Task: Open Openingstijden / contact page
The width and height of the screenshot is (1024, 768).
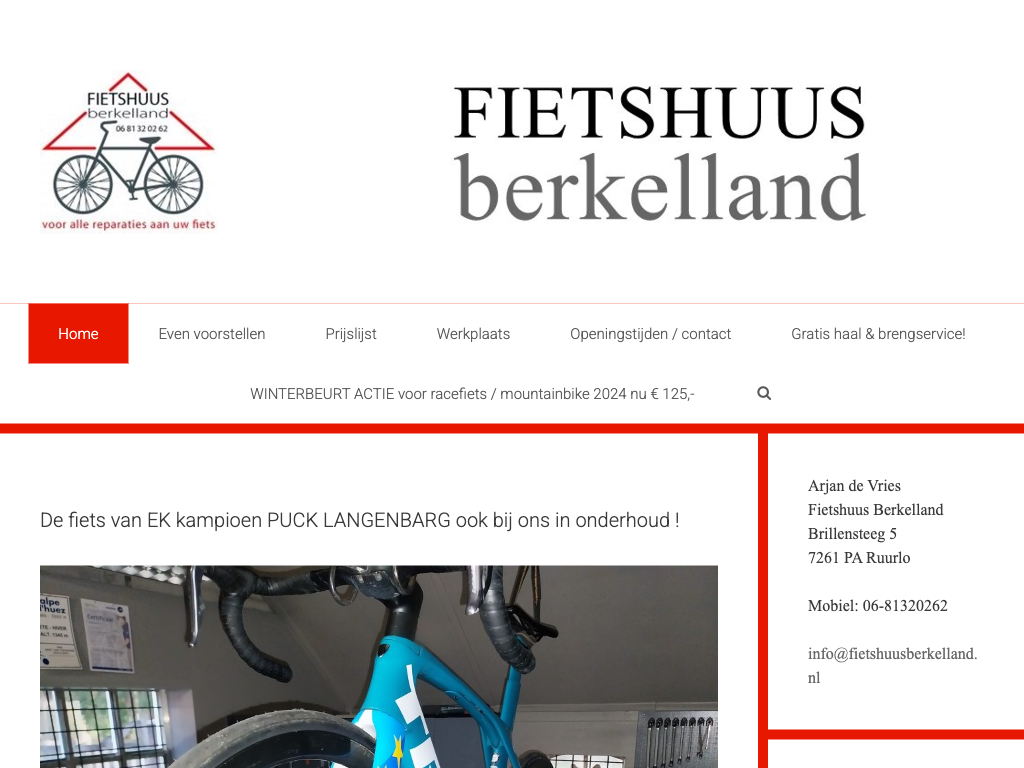Action: (650, 334)
